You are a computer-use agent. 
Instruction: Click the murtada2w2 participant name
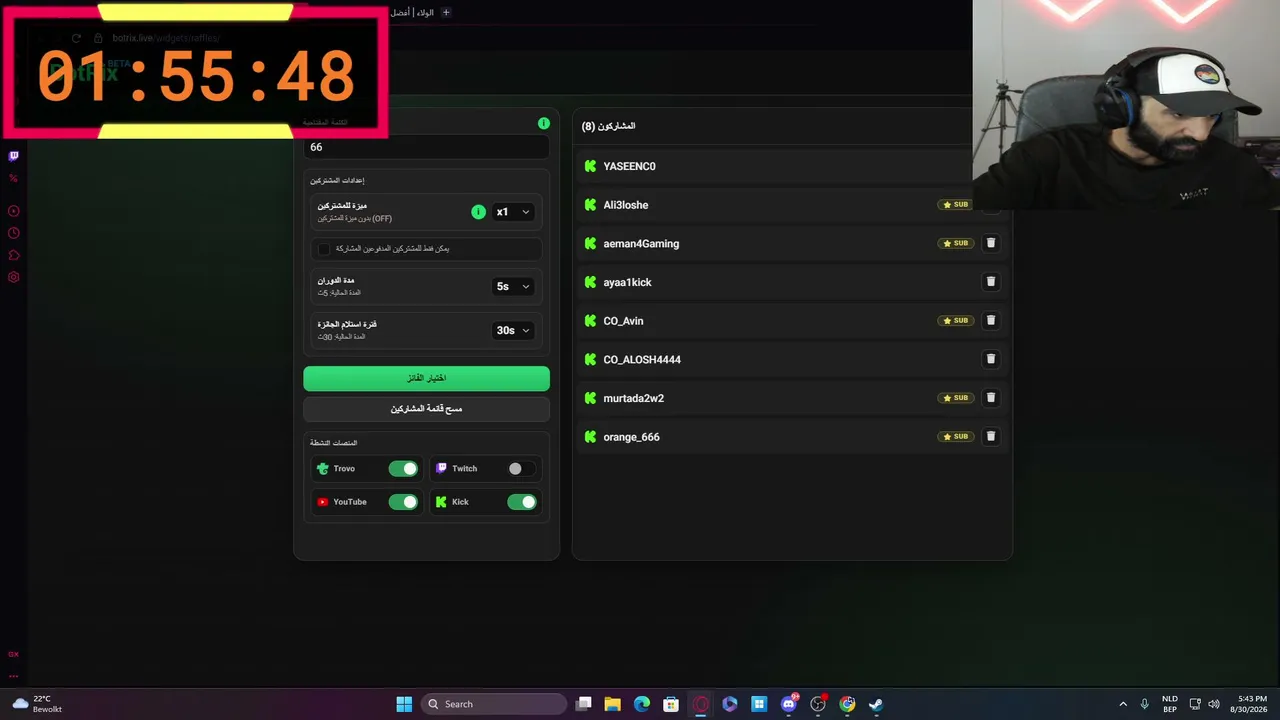tap(633, 398)
